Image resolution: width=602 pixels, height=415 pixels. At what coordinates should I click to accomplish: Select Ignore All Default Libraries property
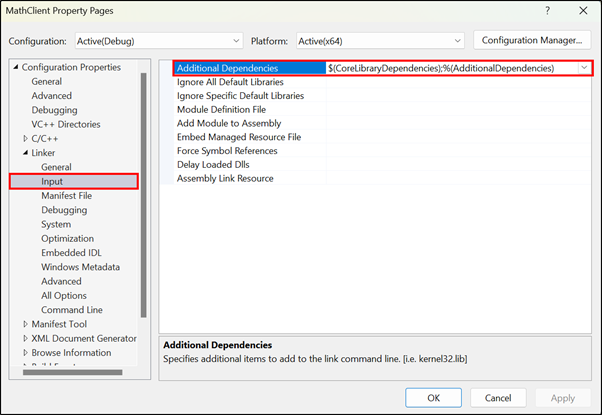coord(230,82)
